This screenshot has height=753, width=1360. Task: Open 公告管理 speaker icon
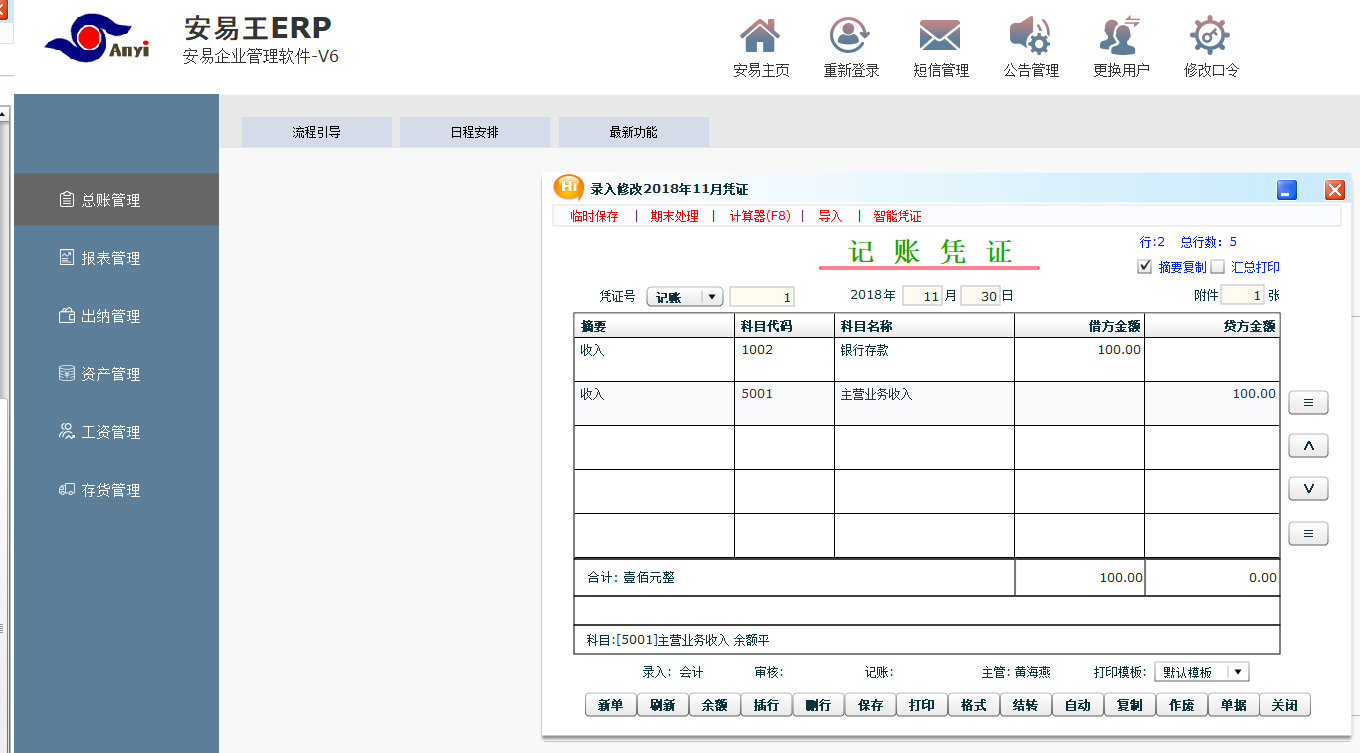1030,36
